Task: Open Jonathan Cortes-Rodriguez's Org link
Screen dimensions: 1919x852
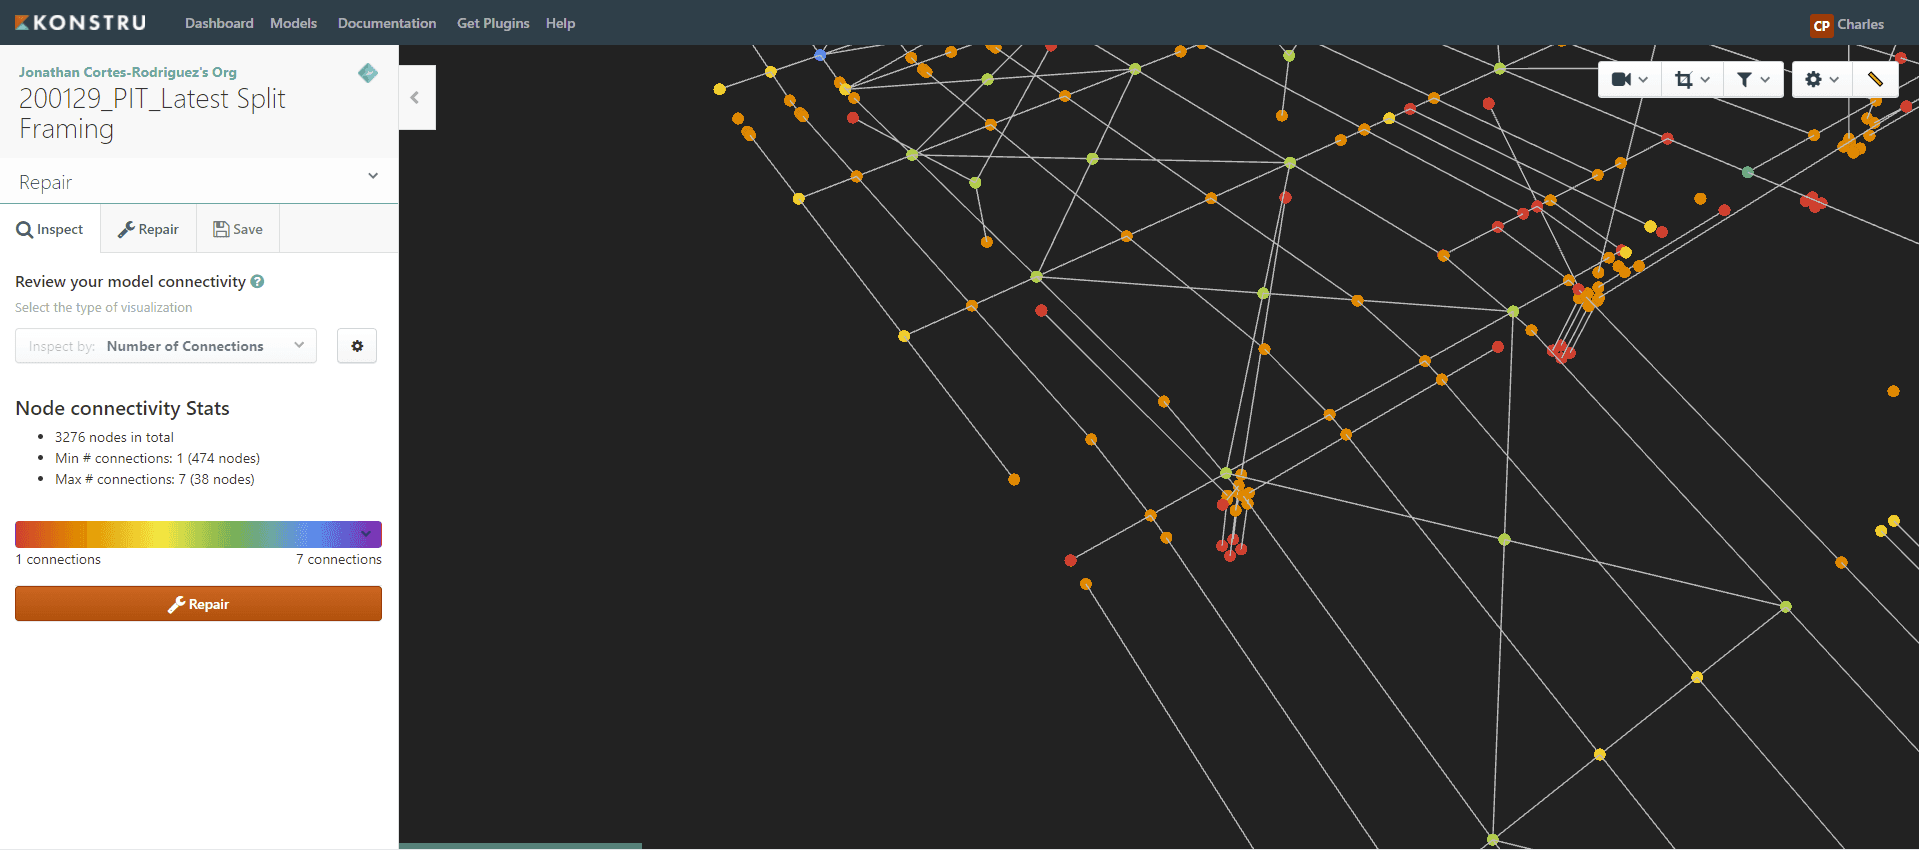Action: [x=128, y=72]
